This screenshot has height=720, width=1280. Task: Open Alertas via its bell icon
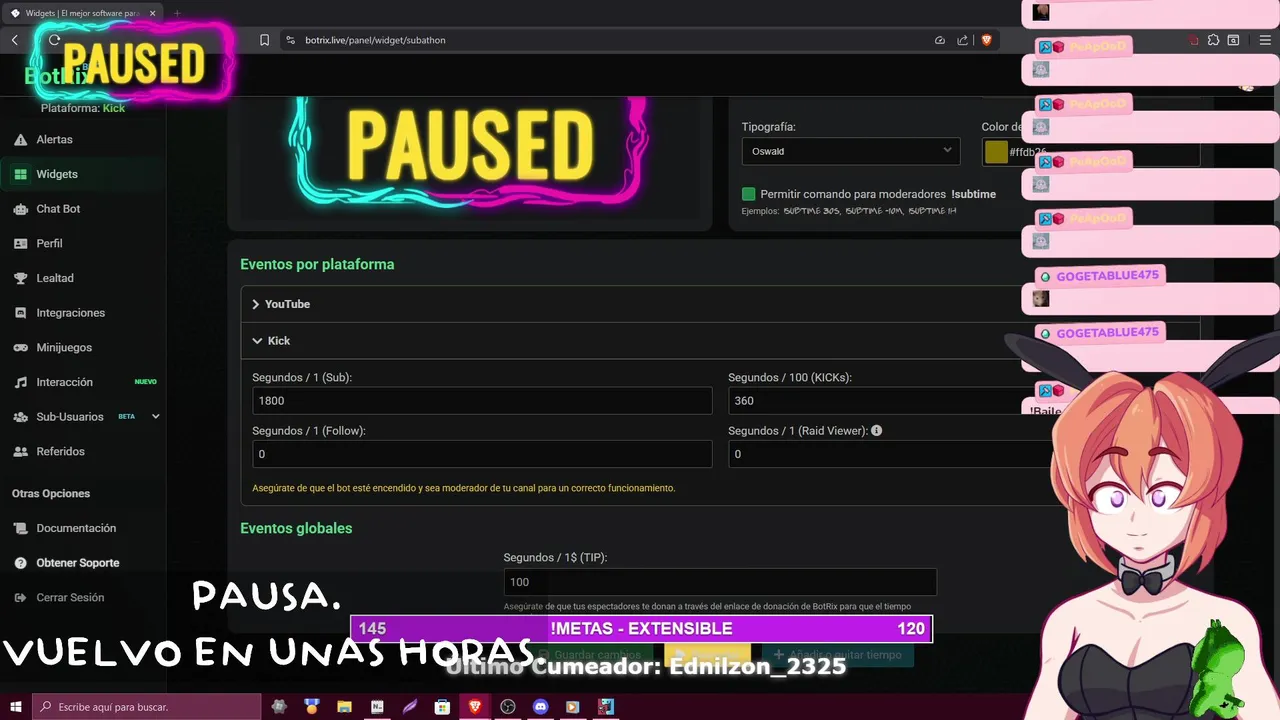[20, 140]
